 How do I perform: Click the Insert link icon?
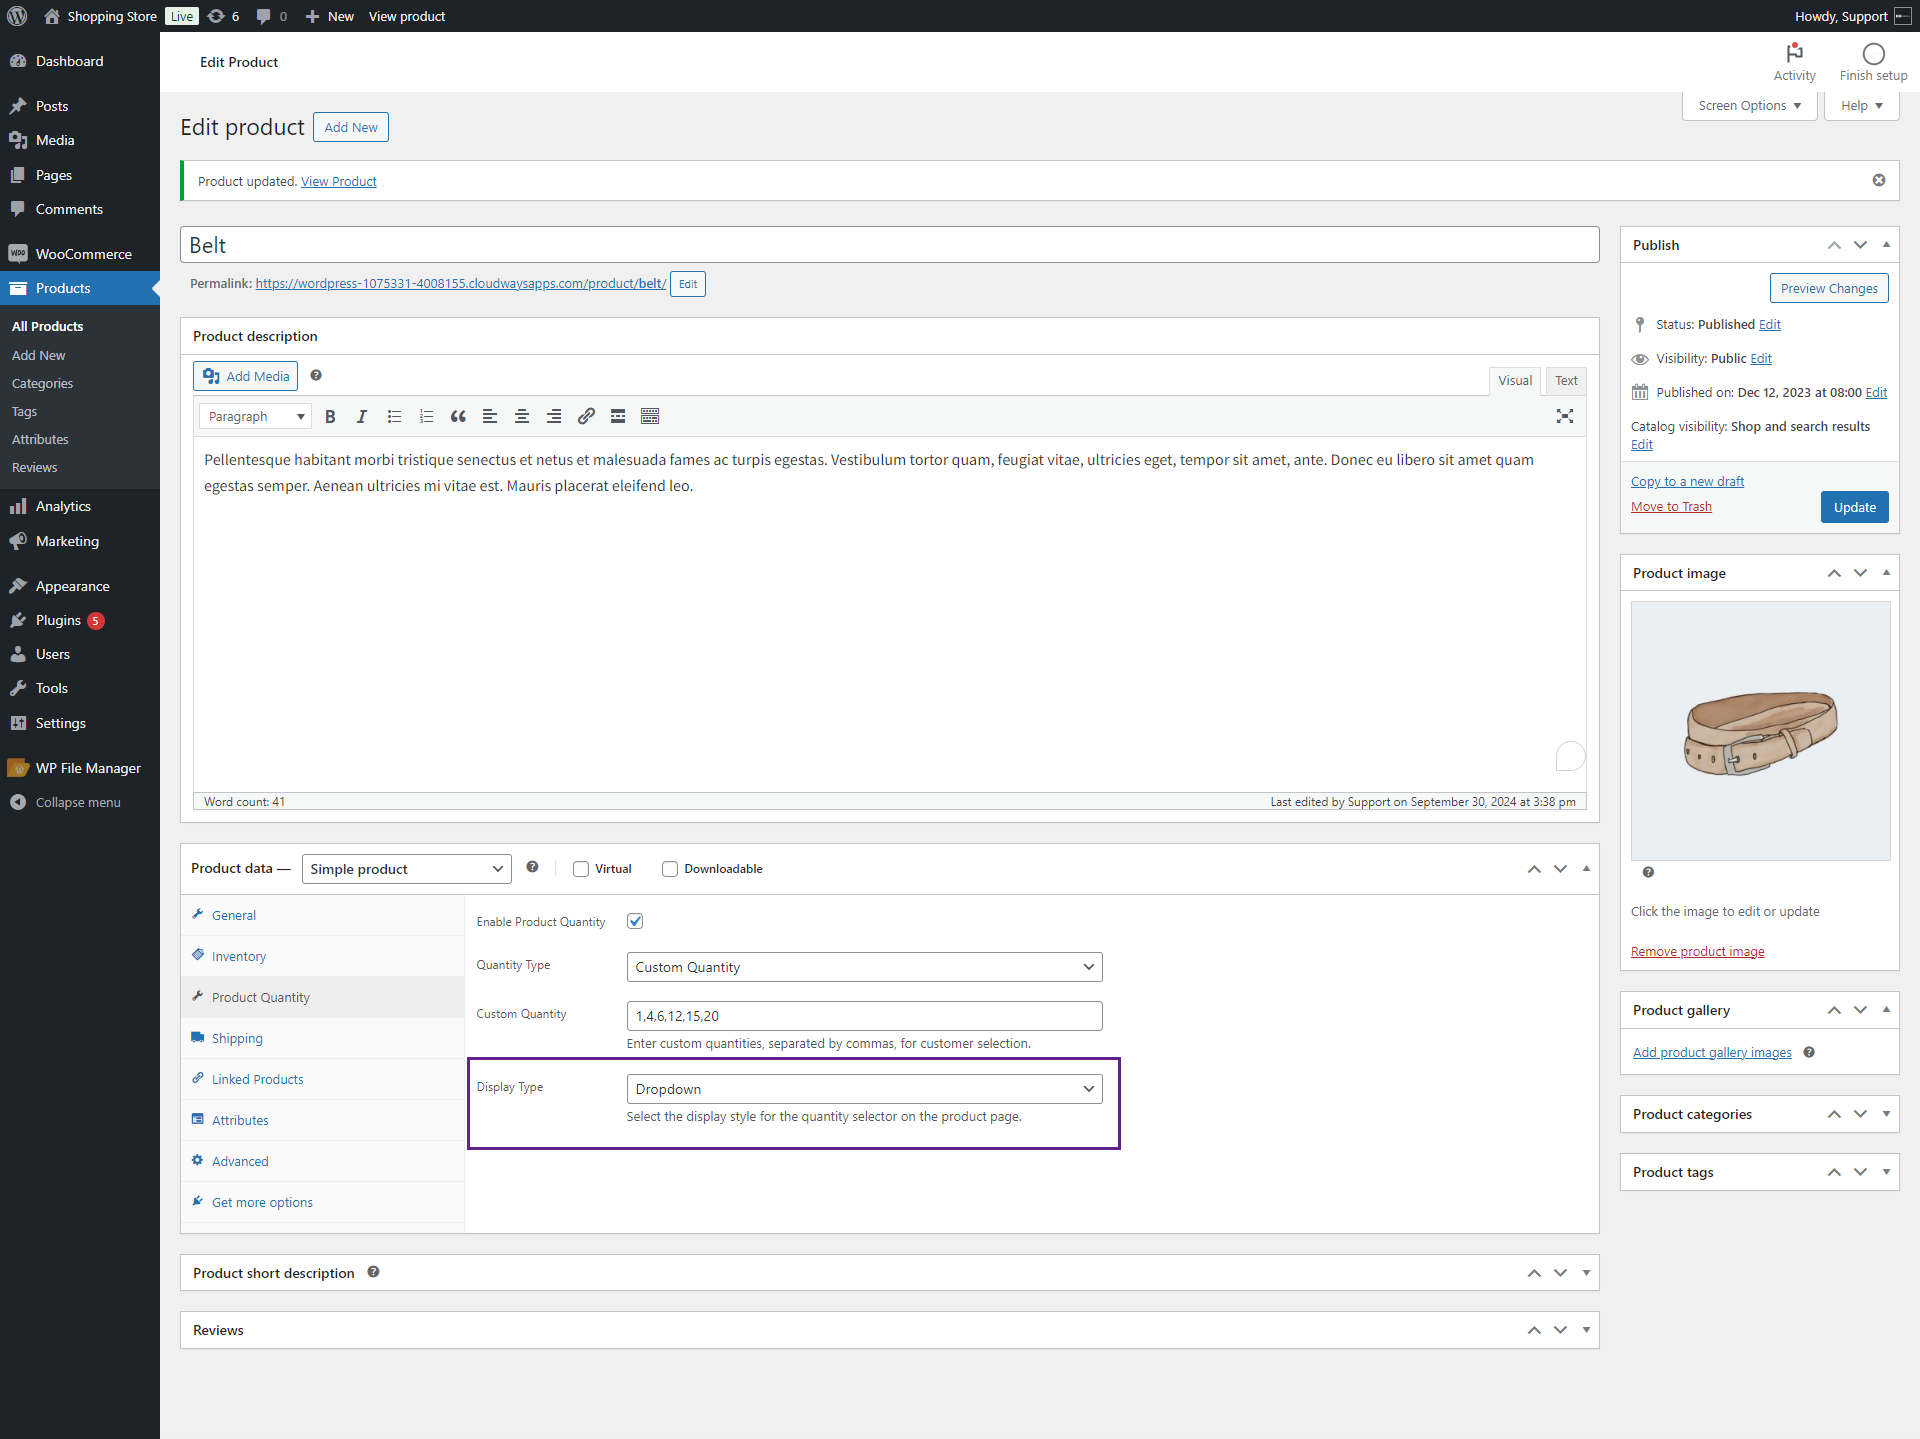click(x=586, y=417)
